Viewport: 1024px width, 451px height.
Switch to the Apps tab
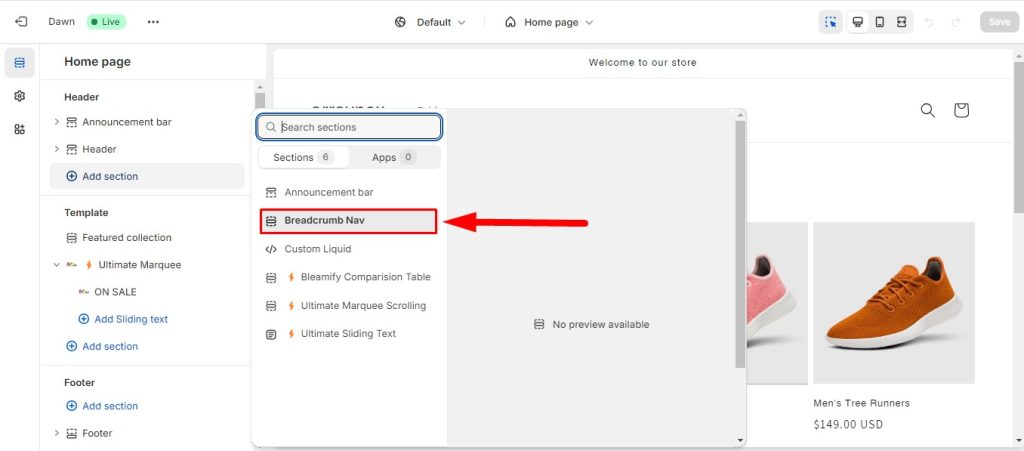394,157
